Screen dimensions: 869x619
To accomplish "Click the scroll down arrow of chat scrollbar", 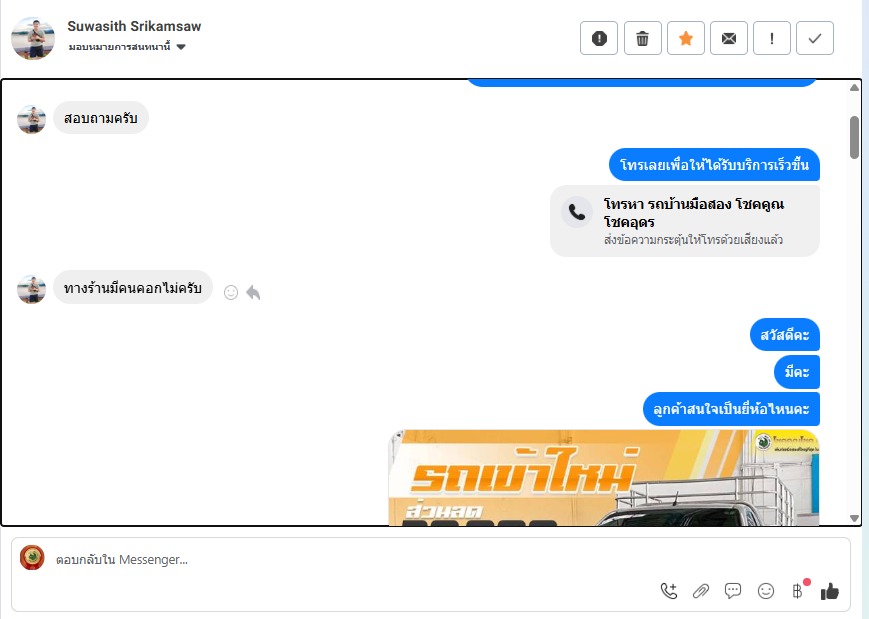I will [x=854, y=518].
